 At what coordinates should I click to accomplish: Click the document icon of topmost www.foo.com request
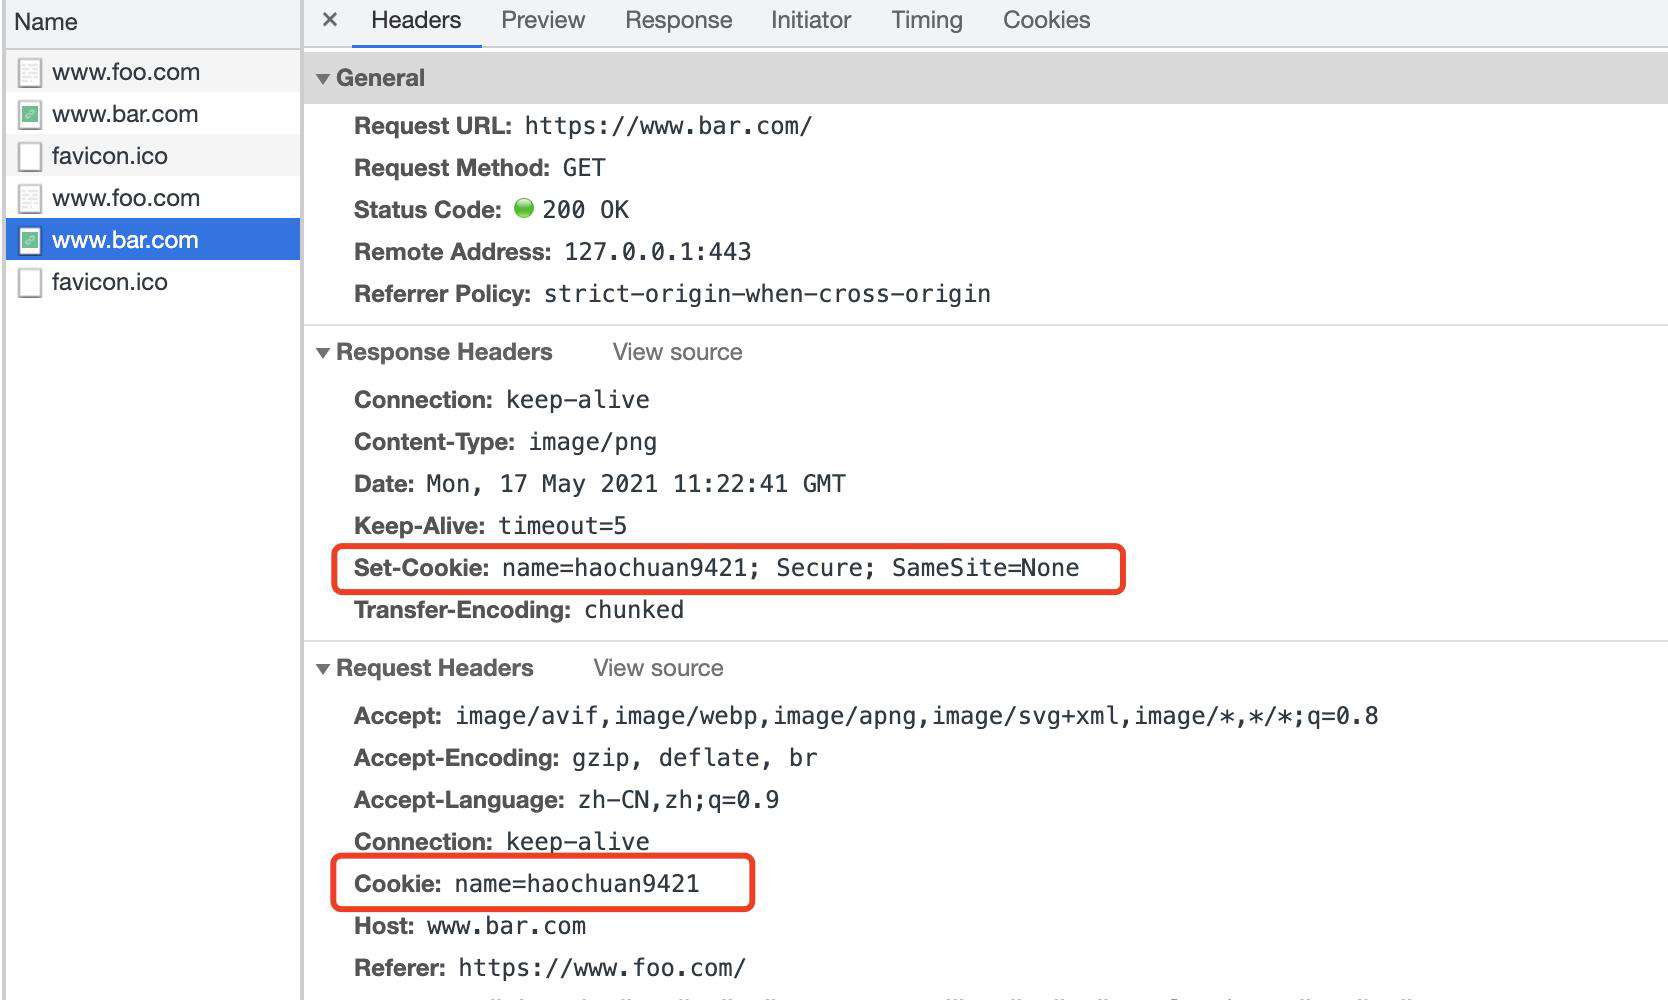click(x=30, y=72)
